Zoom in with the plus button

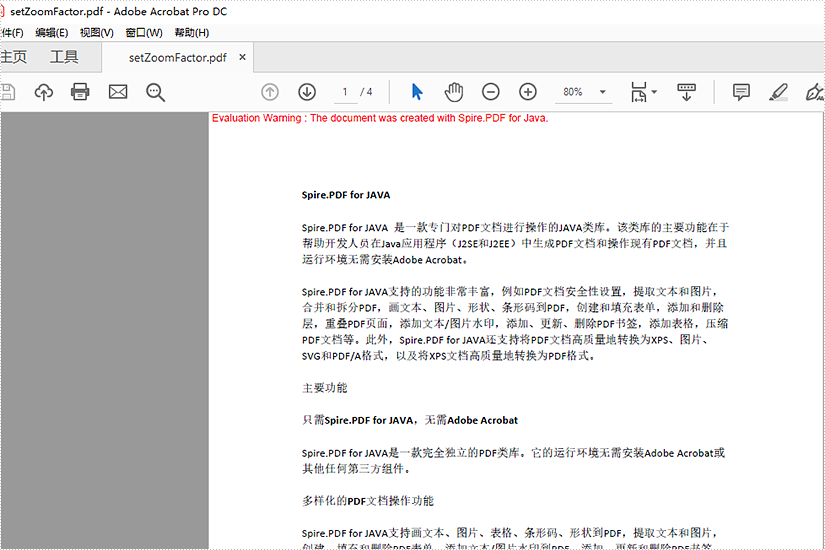(528, 92)
